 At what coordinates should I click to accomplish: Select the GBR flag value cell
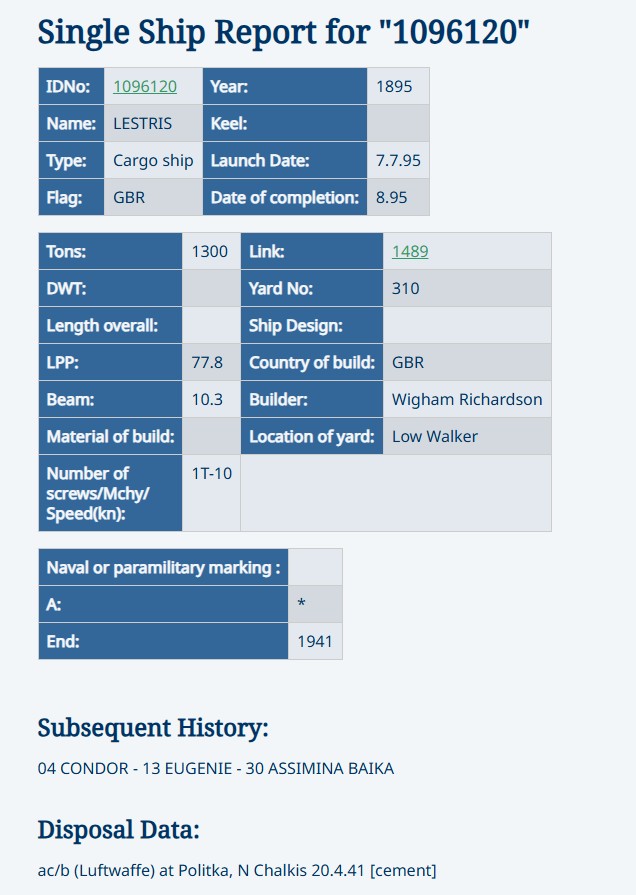(129, 198)
